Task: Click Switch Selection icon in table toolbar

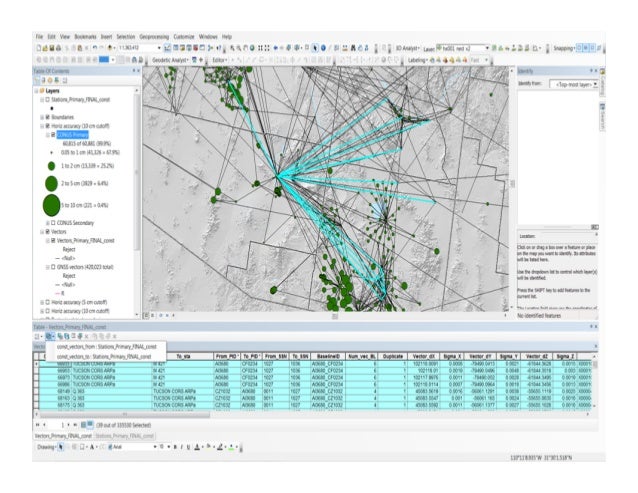Action: click(x=66, y=336)
